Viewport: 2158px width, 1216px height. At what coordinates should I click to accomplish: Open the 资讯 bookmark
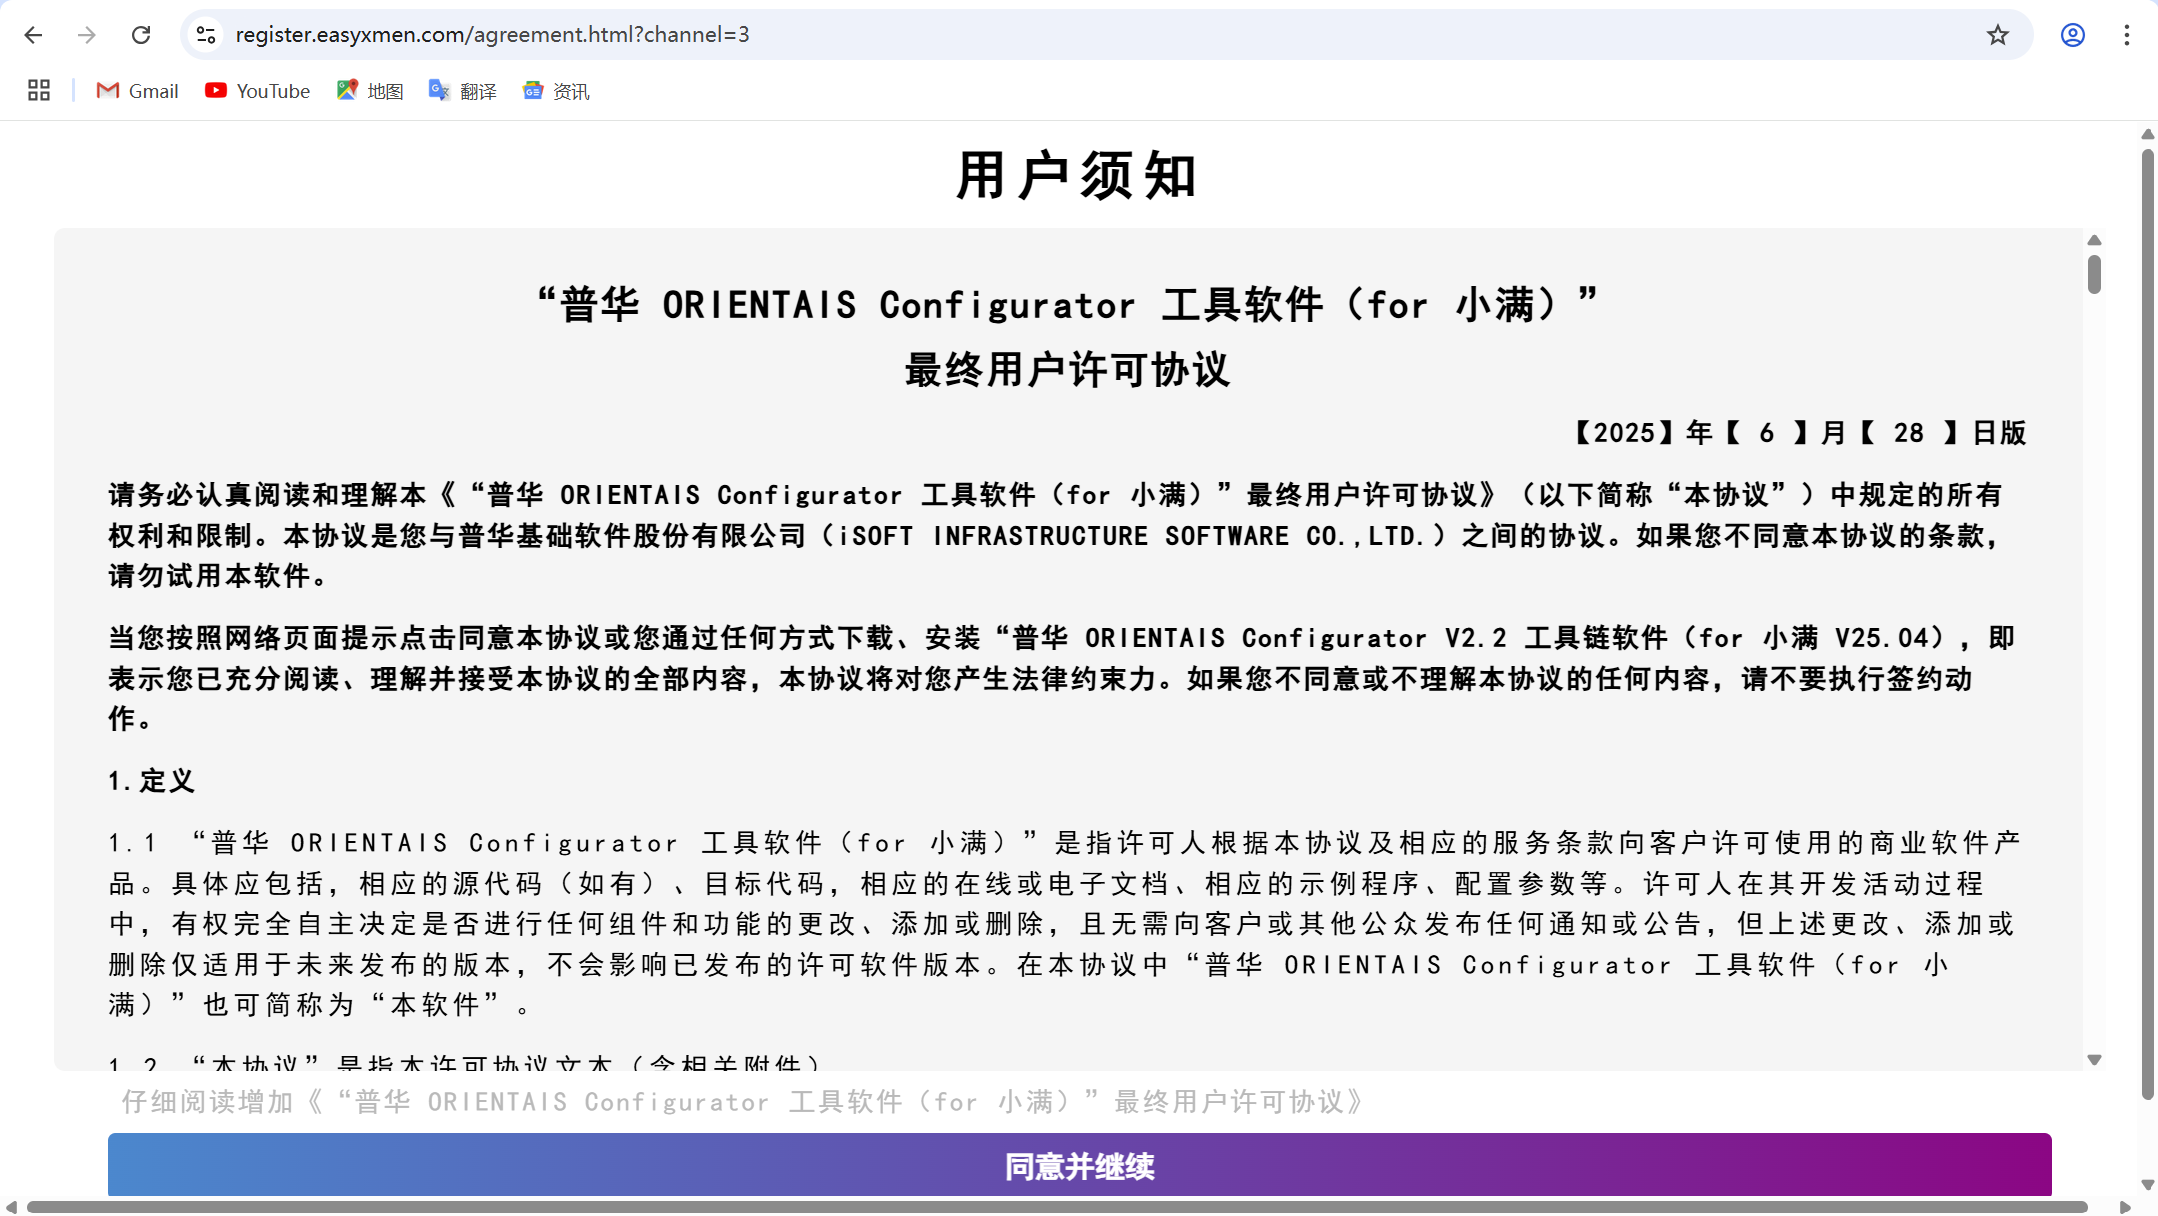coord(556,91)
